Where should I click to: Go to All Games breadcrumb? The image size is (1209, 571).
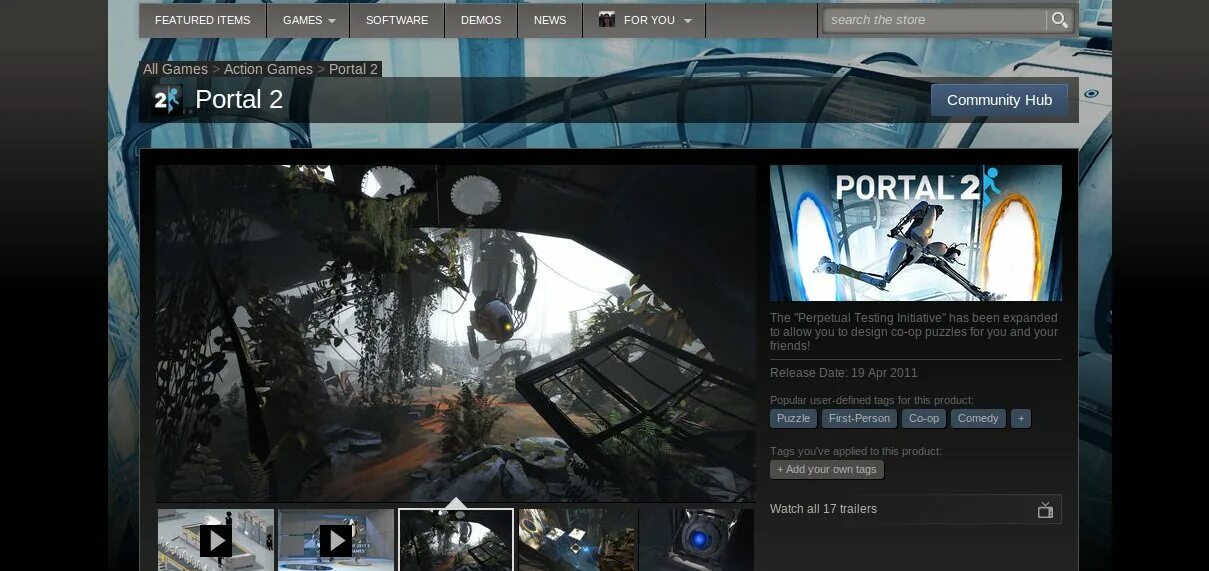pos(175,69)
